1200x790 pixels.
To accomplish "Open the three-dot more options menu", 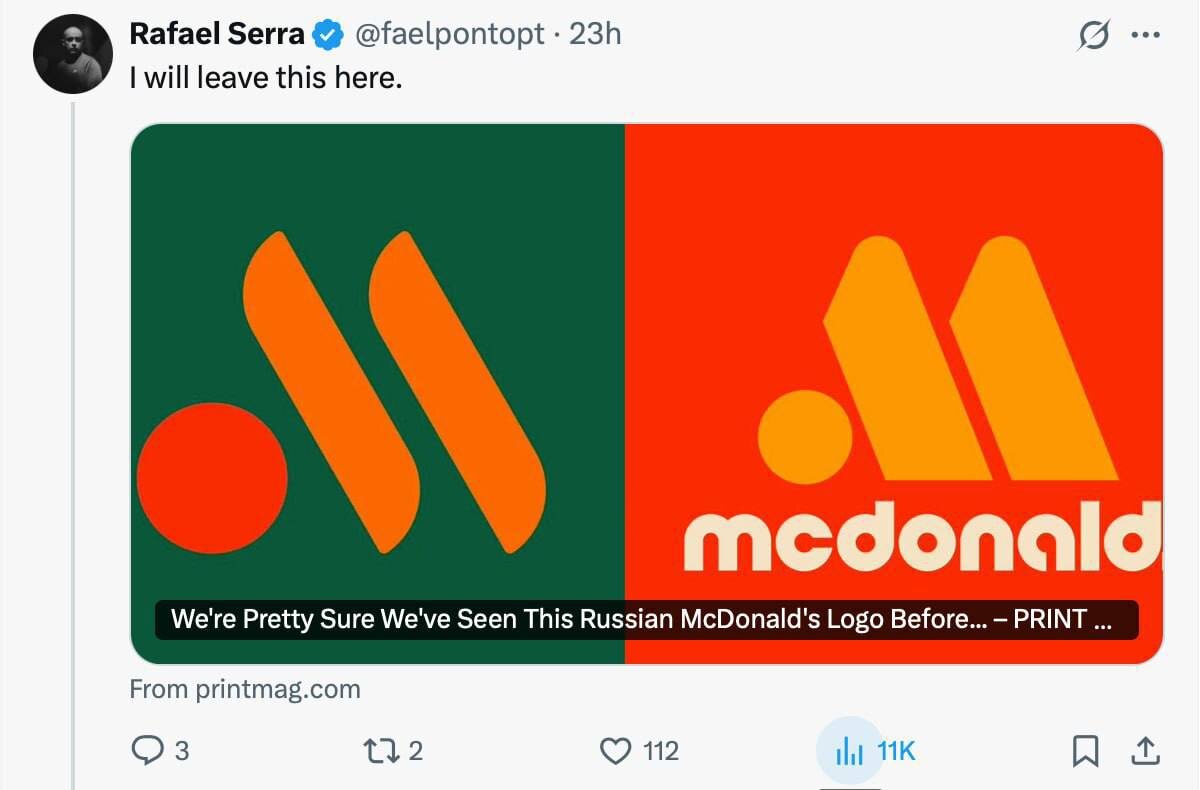I will coord(1143,35).
